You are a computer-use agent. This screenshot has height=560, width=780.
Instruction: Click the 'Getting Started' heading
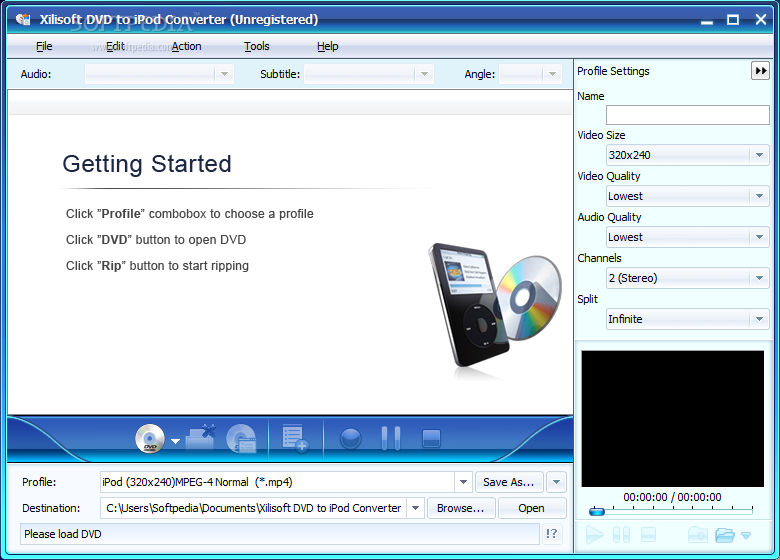pyautogui.click(x=147, y=164)
